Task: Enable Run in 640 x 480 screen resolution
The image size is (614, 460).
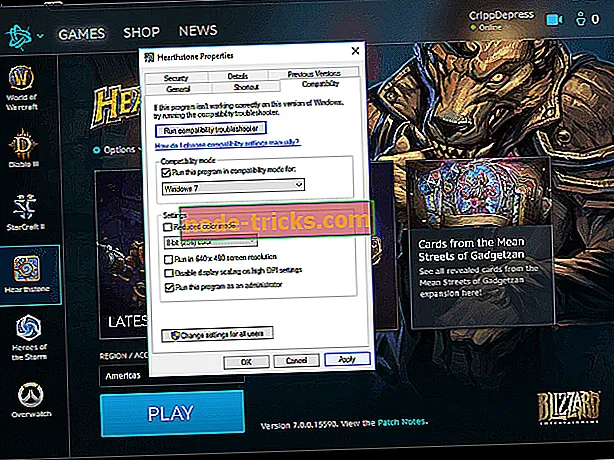Action: coord(168,259)
